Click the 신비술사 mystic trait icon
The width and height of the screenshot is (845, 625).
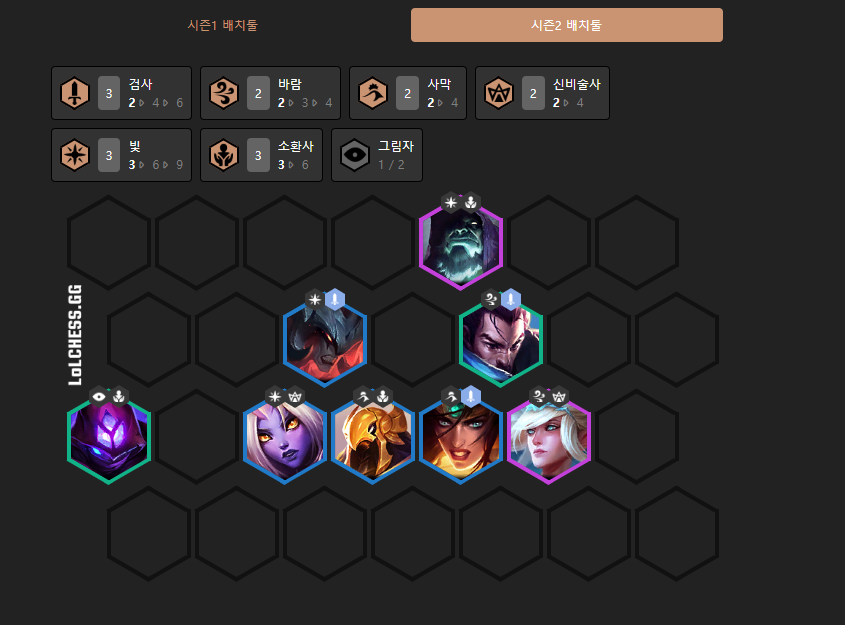pos(498,93)
